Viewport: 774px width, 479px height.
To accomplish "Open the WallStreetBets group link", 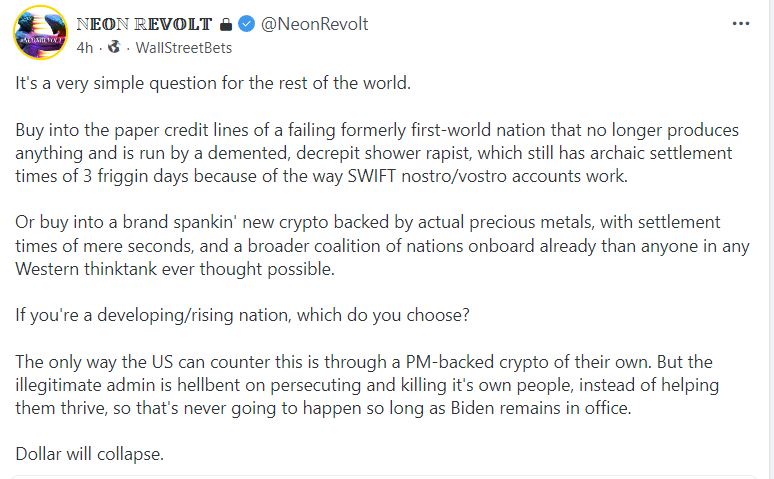I will coord(184,48).
